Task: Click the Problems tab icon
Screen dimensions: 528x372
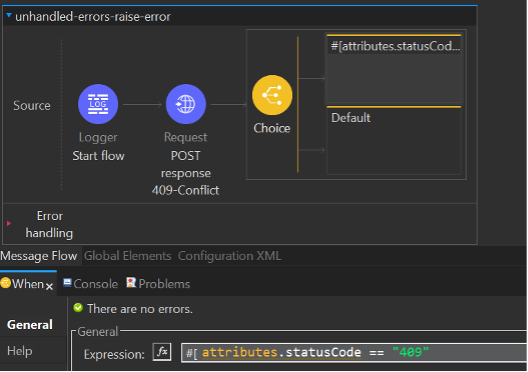Action: coord(131,283)
